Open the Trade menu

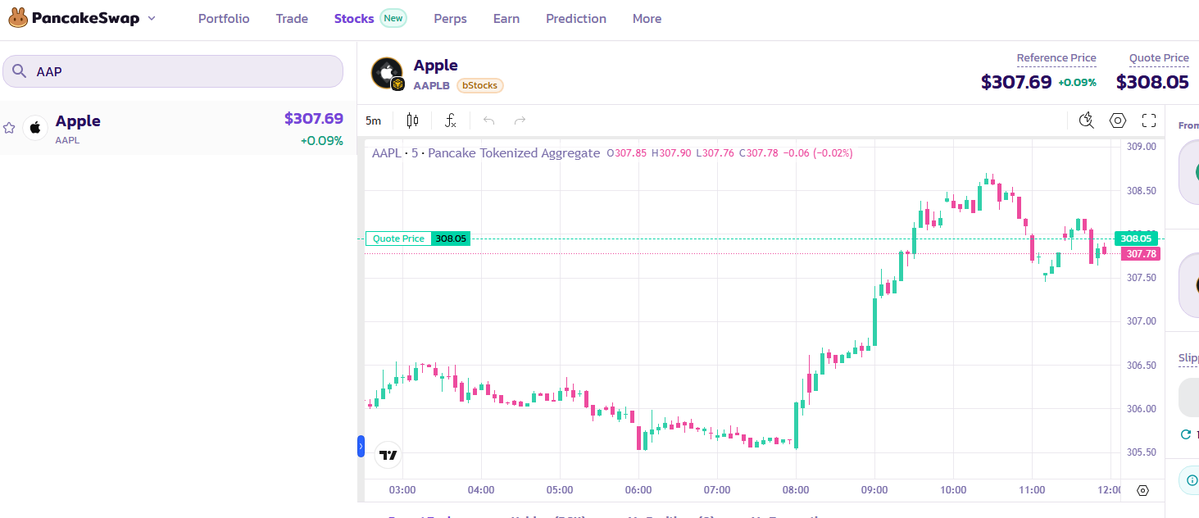pyautogui.click(x=292, y=18)
